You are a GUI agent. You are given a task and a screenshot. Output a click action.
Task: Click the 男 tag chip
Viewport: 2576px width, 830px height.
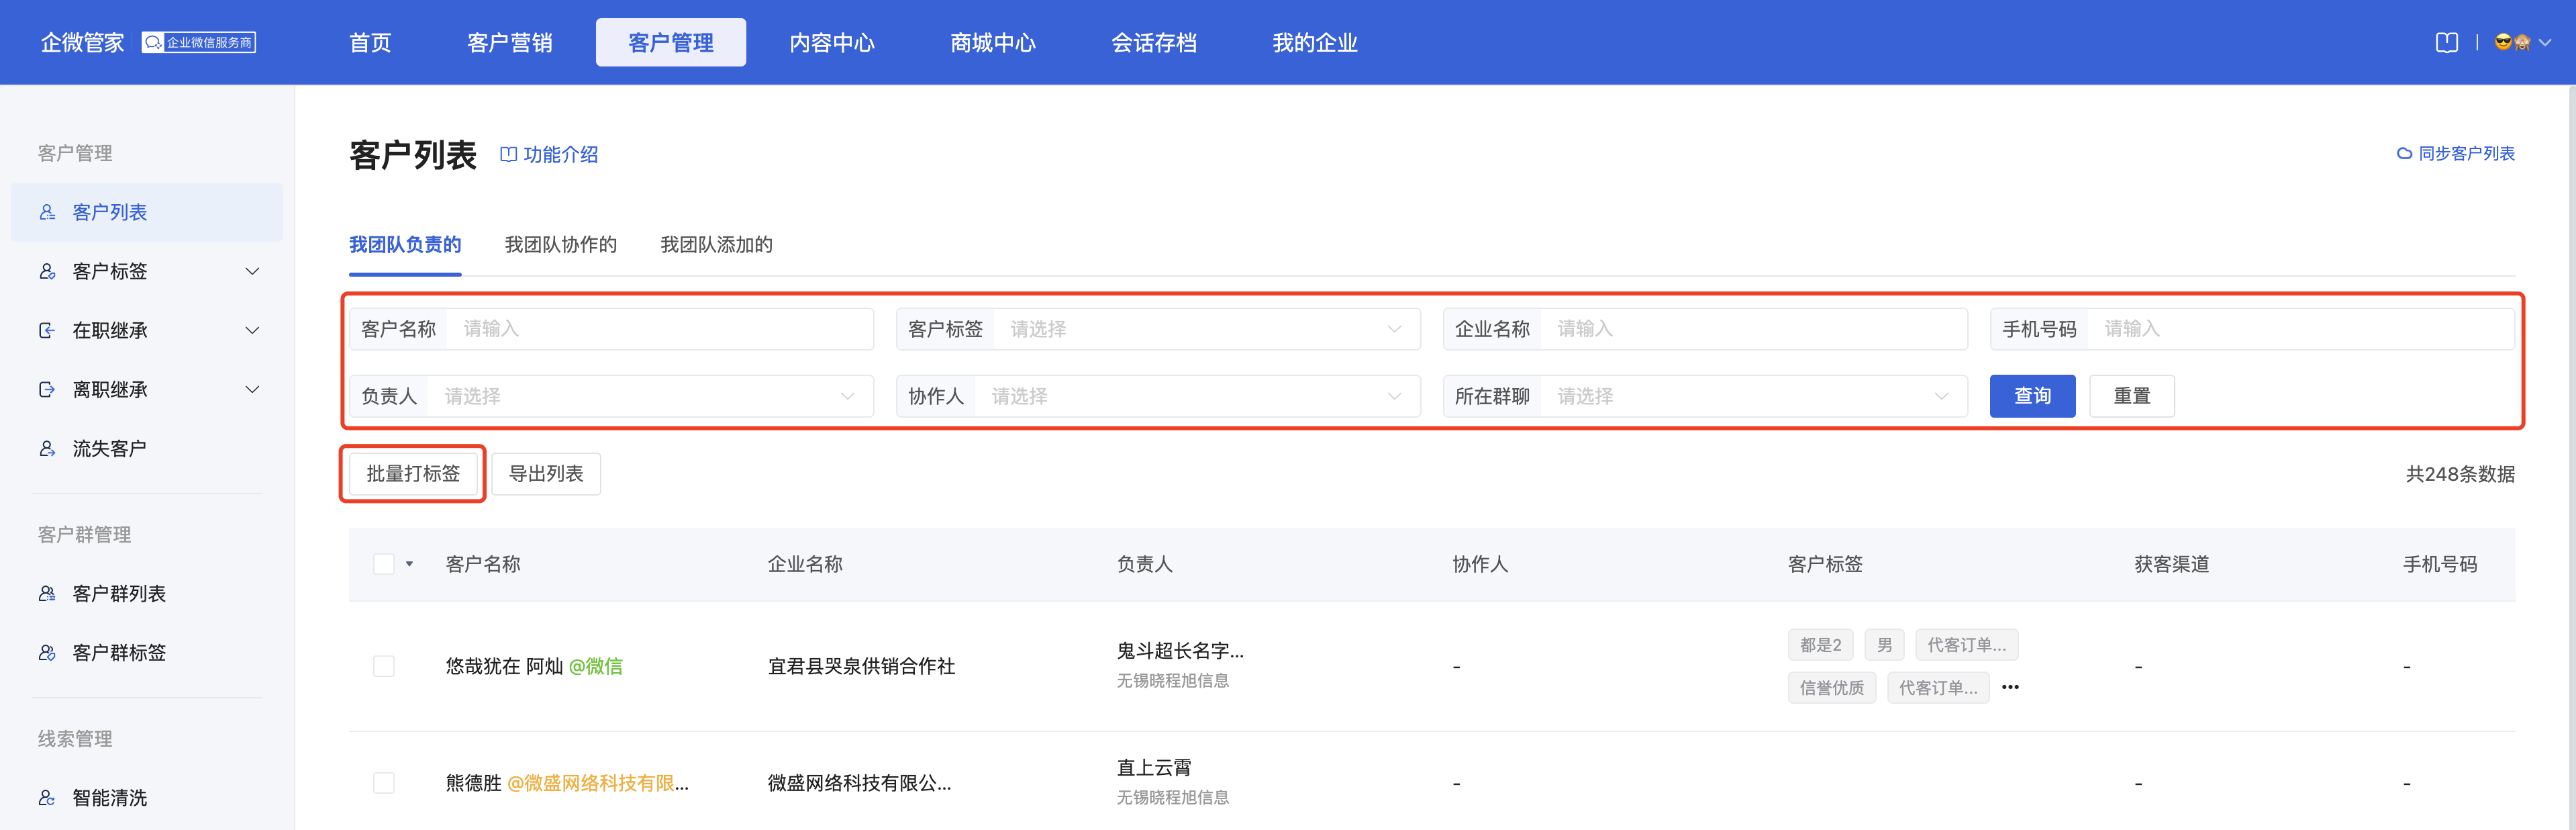pos(1884,645)
